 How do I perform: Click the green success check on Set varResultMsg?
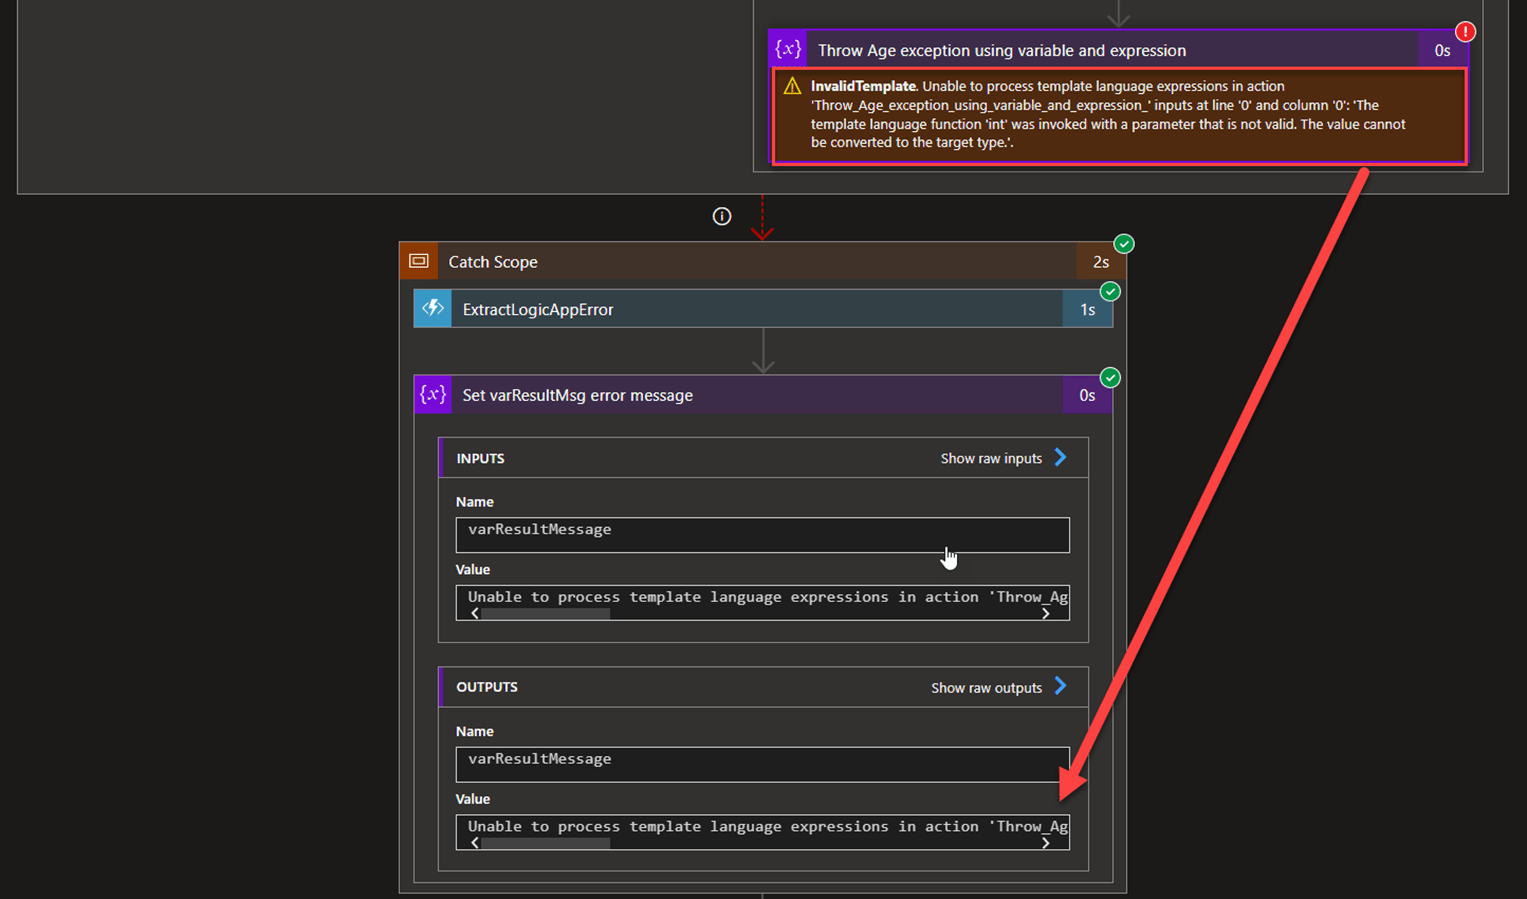tap(1110, 378)
